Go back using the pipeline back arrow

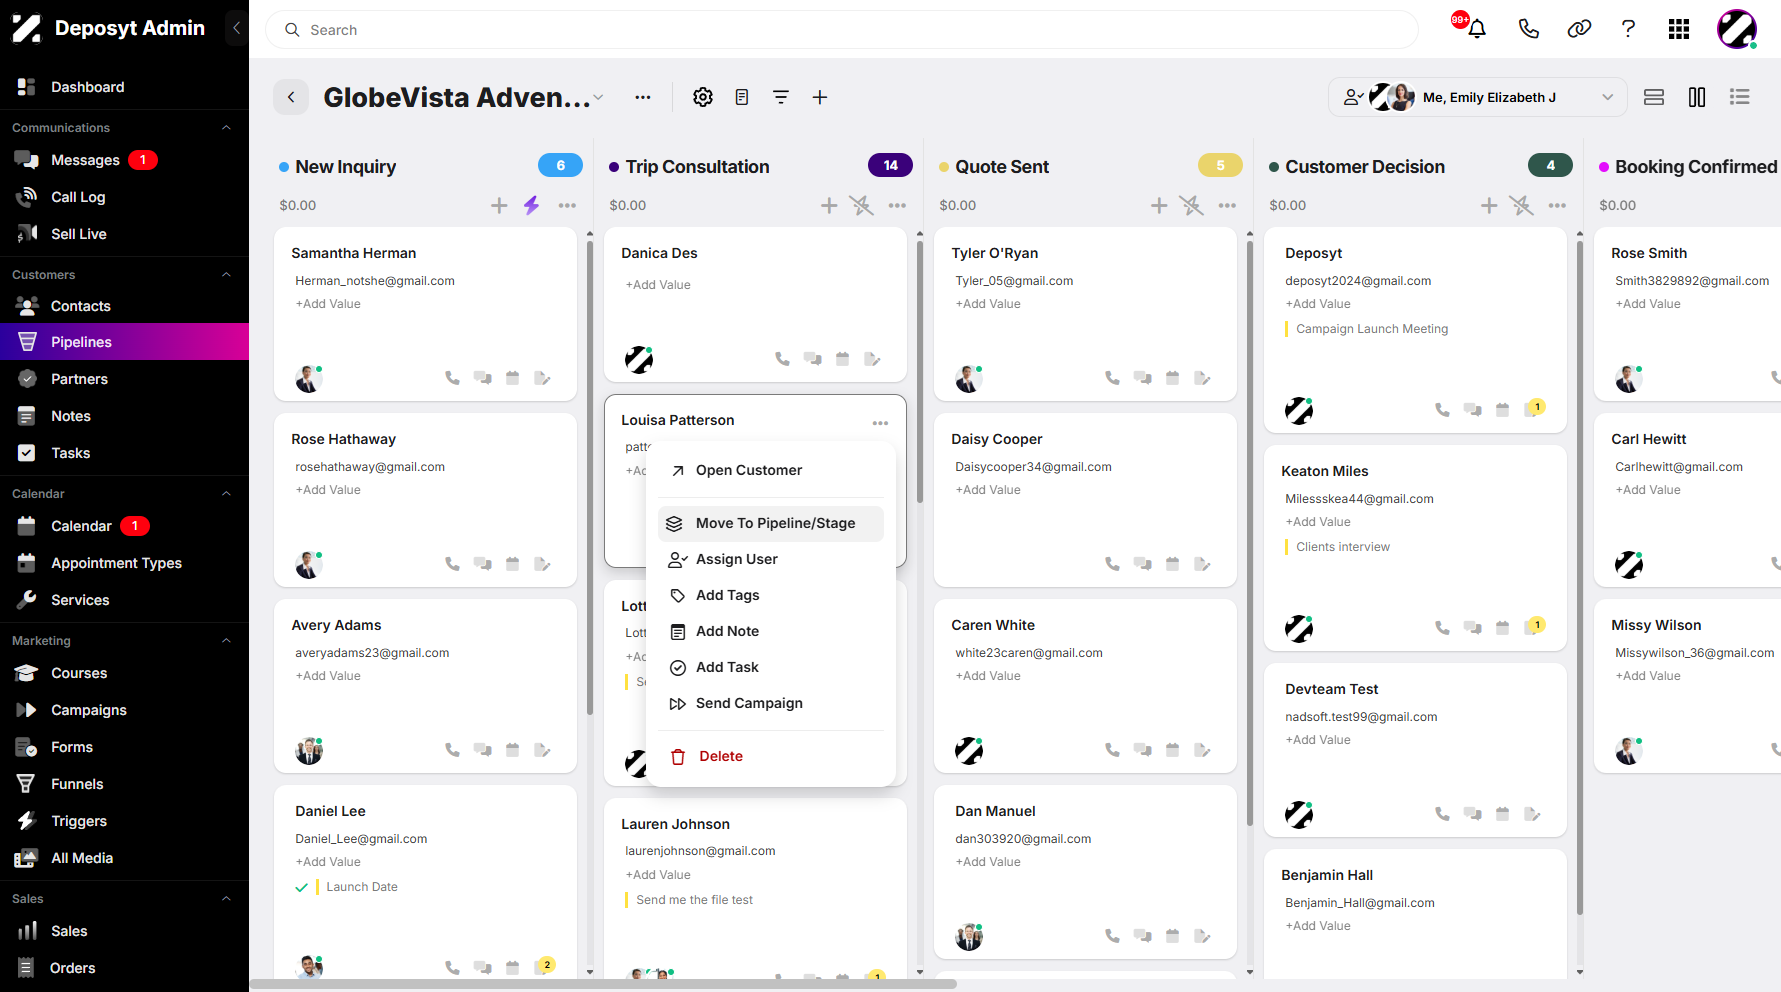(291, 97)
